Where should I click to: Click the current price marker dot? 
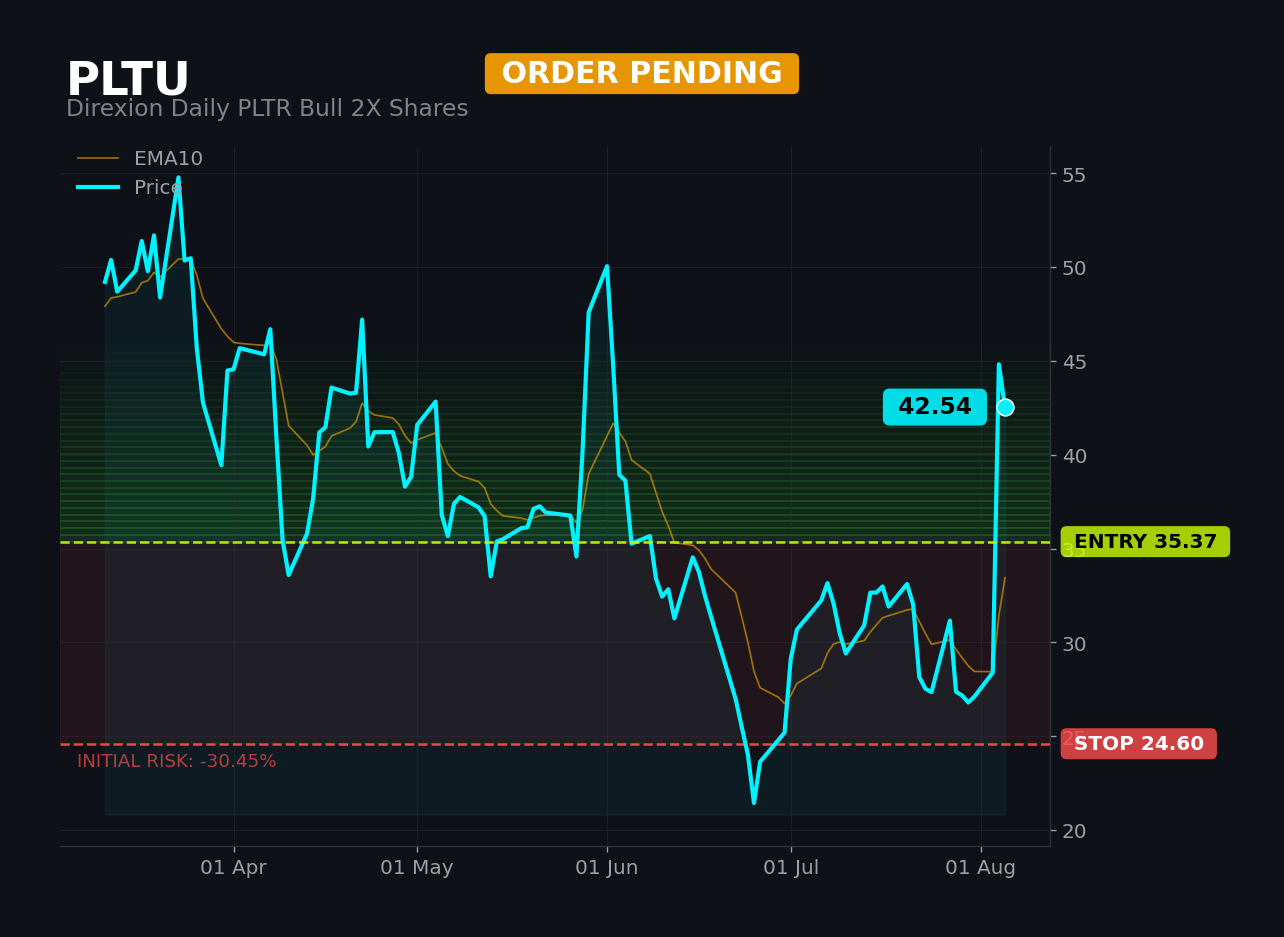(x=1005, y=407)
